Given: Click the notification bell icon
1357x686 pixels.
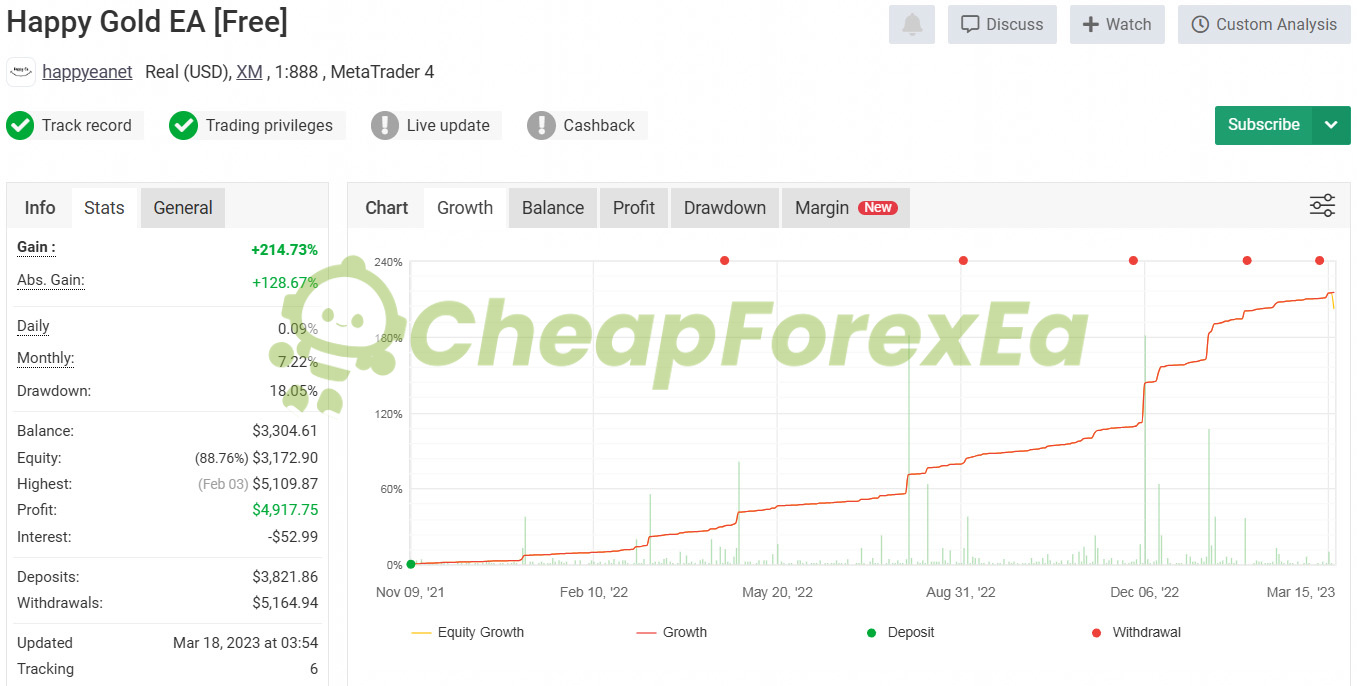Looking at the screenshot, I should click(x=912, y=24).
